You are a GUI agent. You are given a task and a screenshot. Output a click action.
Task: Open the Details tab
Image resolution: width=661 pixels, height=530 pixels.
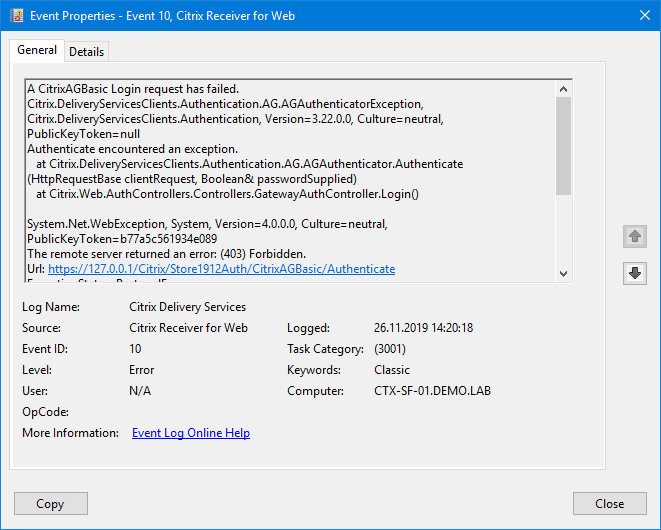86,52
